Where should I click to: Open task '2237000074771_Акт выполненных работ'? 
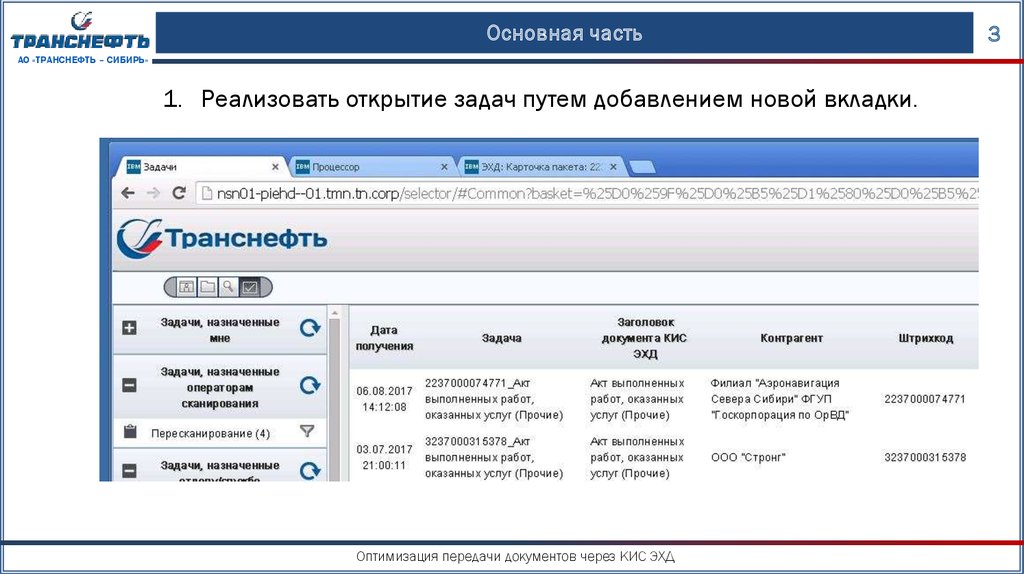pyautogui.click(x=494, y=399)
